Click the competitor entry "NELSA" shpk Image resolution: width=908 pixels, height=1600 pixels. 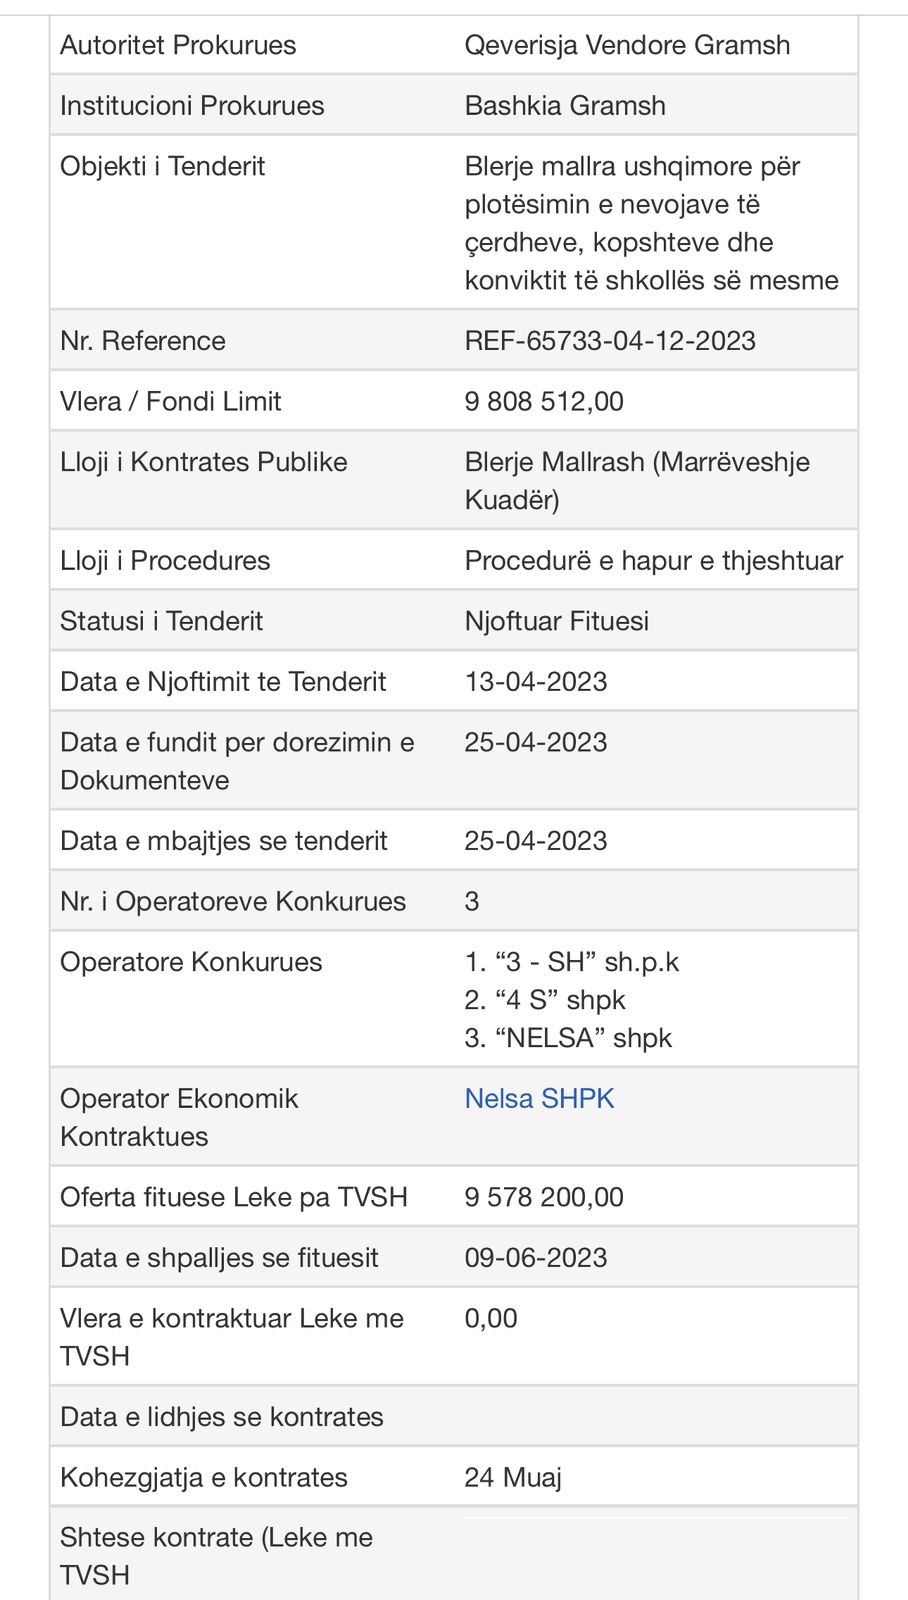tap(568, 1038)
